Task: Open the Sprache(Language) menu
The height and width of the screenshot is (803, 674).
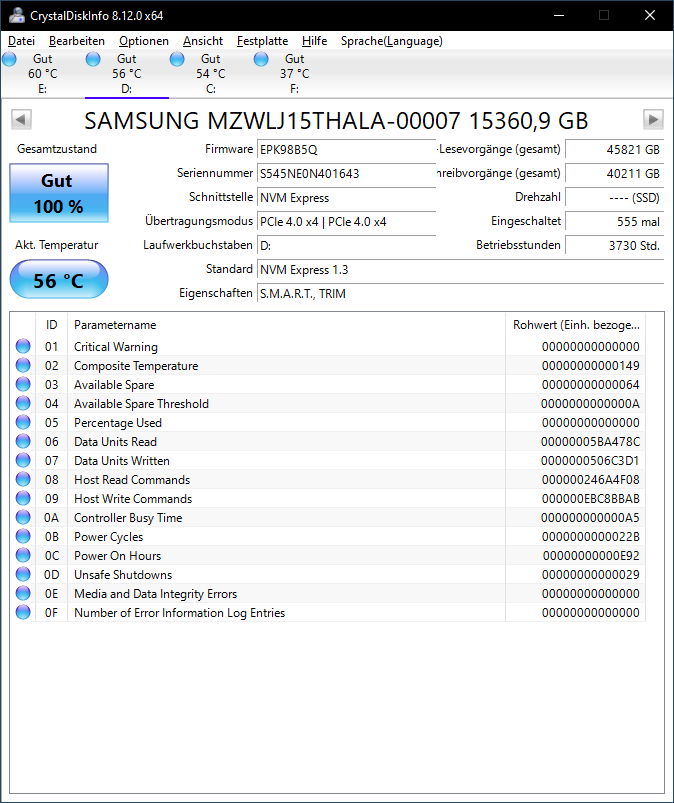Action: coord(392,41)
